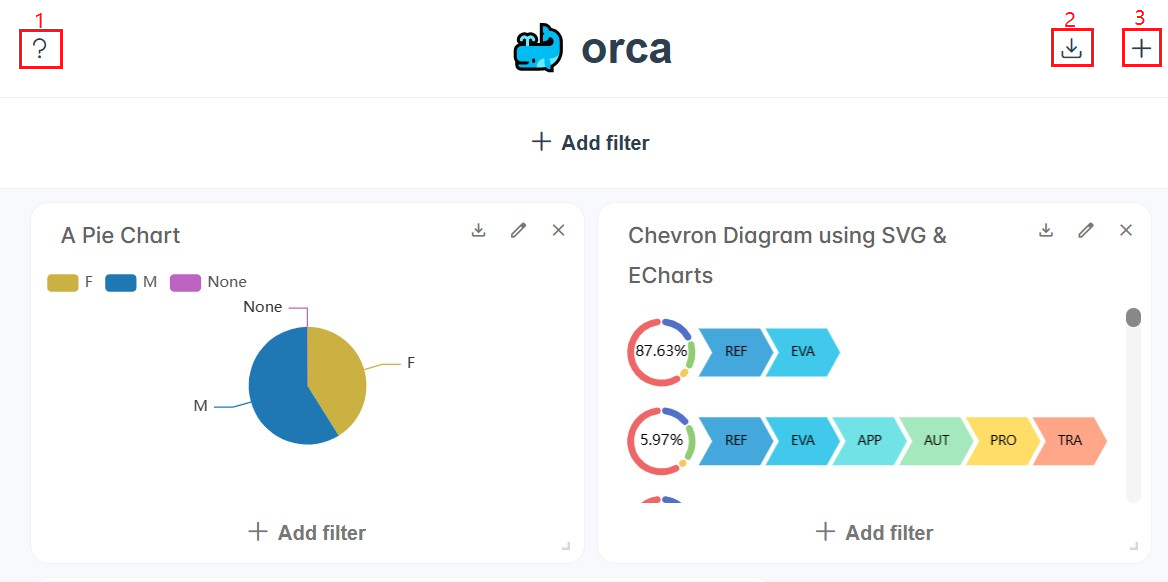The image size is (1168, 582).
Task: Open the help icon
Action: 40,47
